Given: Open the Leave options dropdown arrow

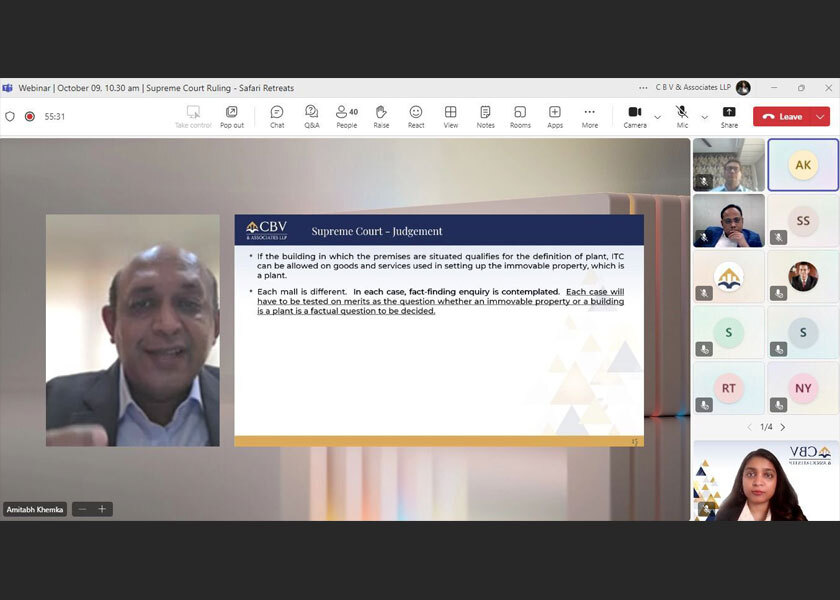Looking at the screenshot, I should tap(820, 117).
